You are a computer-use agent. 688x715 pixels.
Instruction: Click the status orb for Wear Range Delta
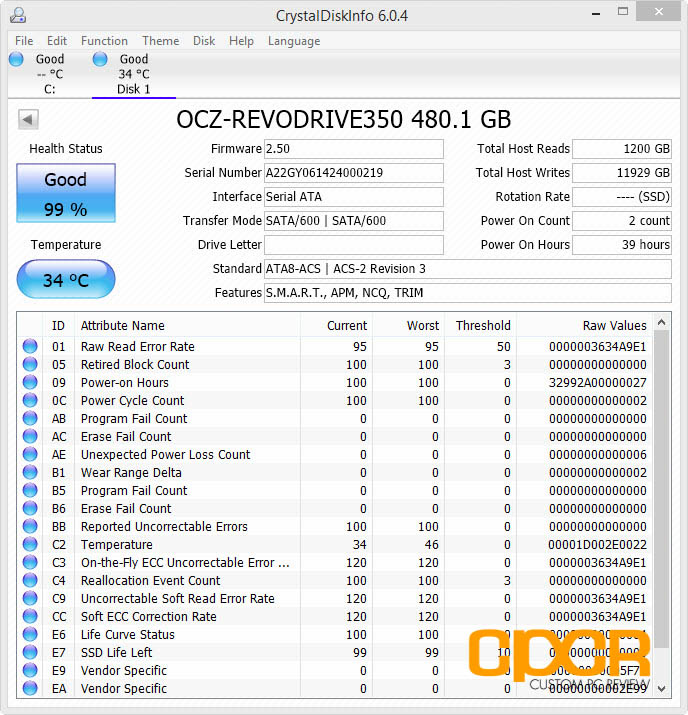[x=30, y=472]
